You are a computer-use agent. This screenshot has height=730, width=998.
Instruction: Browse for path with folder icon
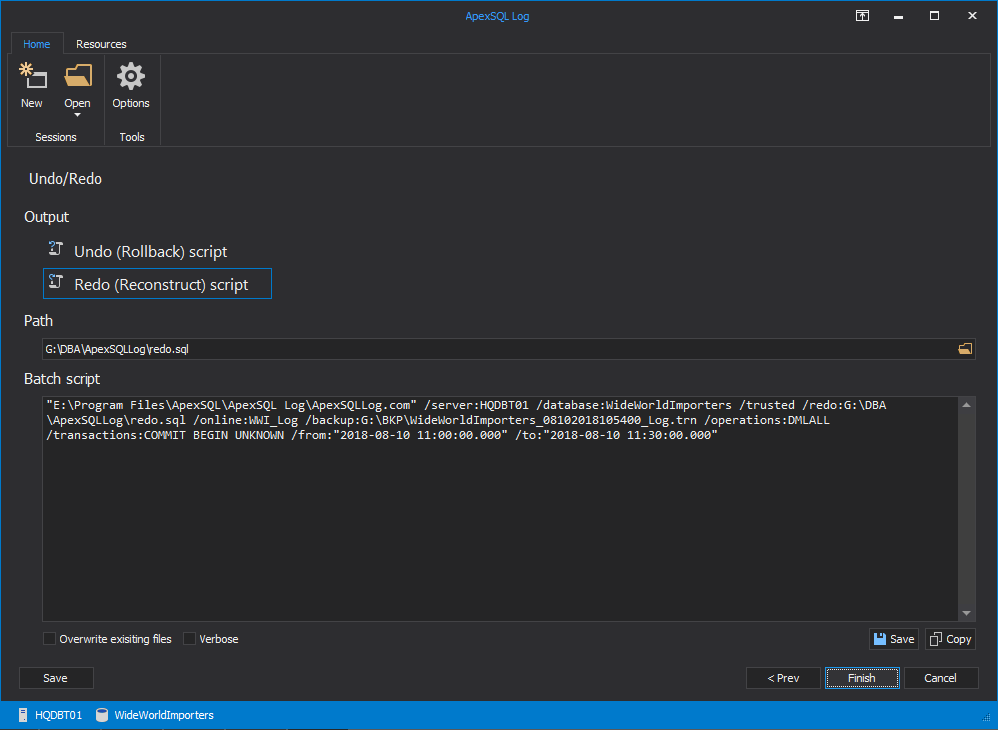[x=965, y=349]
